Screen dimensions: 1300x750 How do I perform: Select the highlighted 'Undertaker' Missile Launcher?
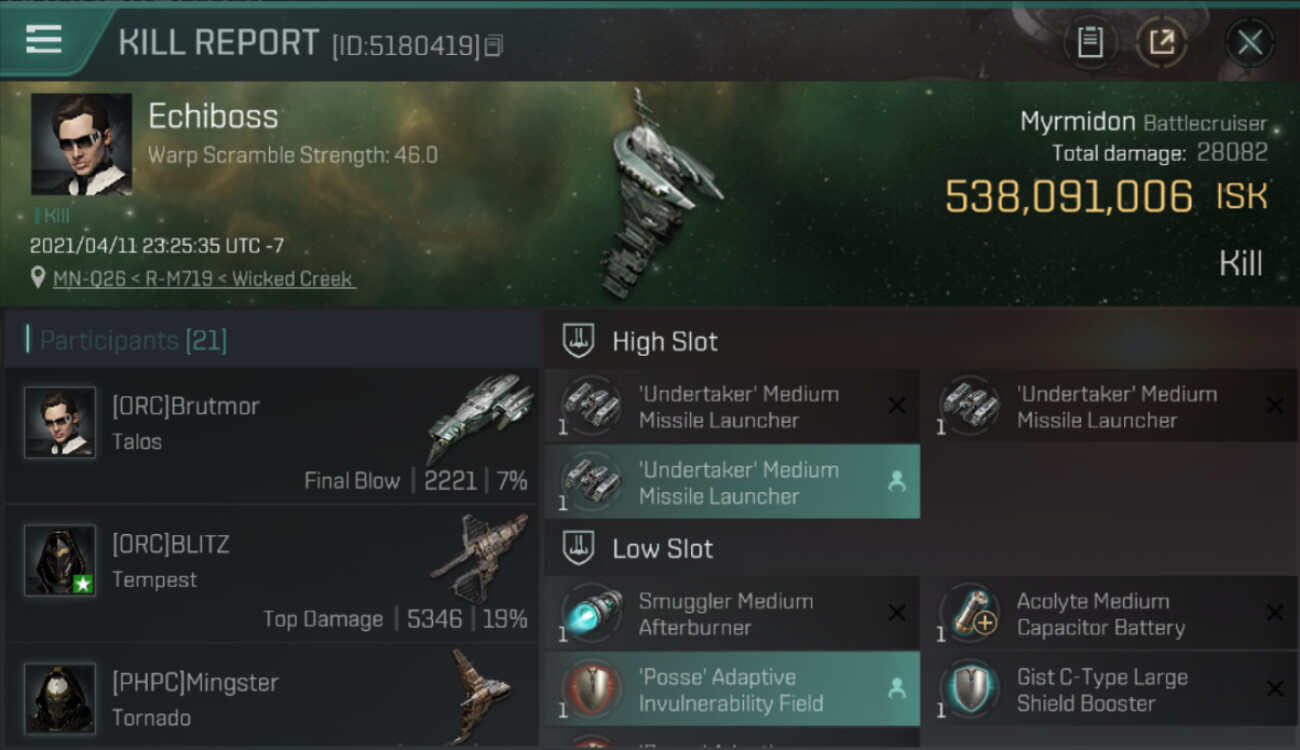tap(732, 482)
